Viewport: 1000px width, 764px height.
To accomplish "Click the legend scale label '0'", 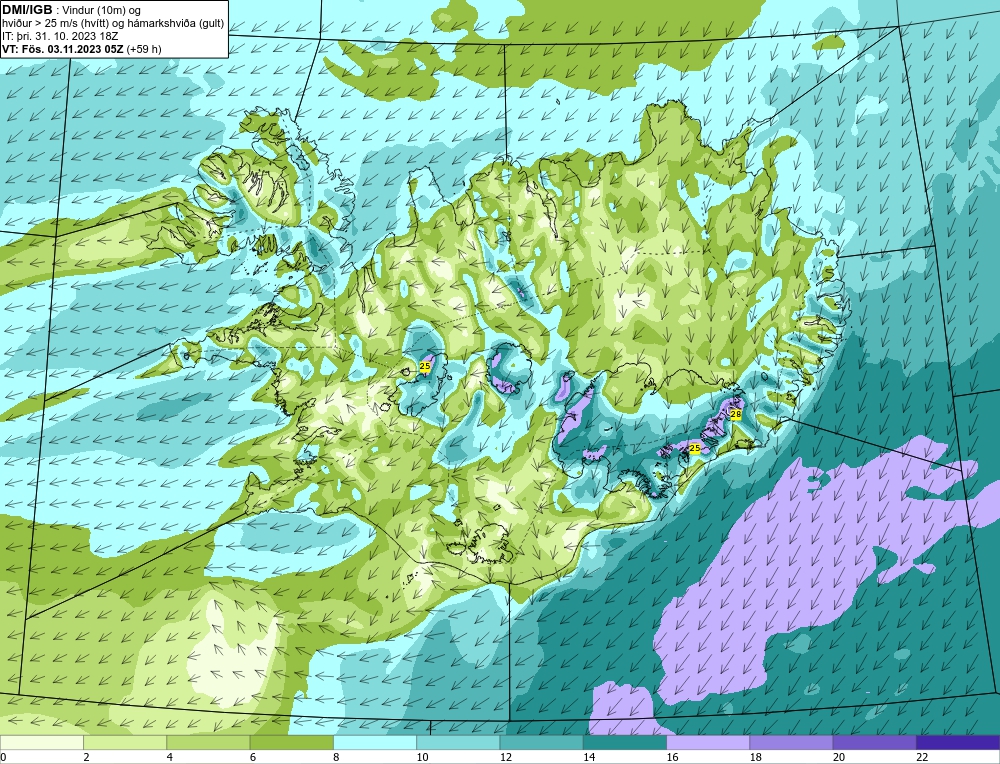I will point(3,757).
